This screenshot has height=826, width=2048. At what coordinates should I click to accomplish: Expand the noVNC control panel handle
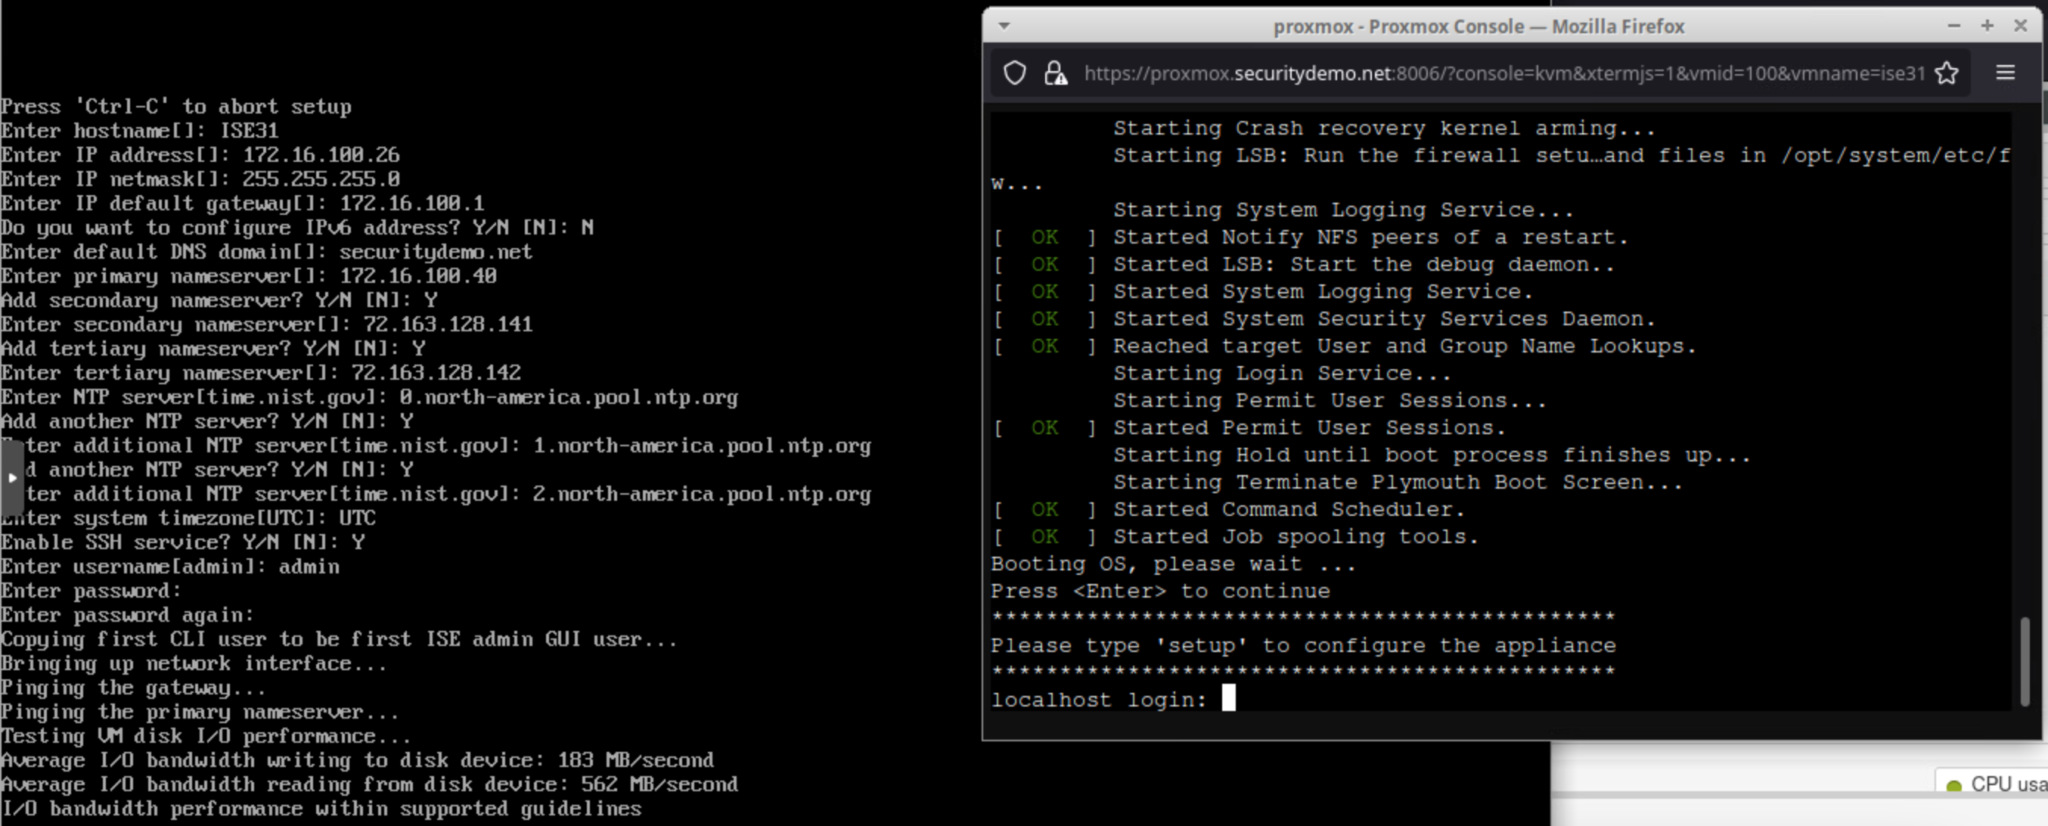(x=11, y=478)
